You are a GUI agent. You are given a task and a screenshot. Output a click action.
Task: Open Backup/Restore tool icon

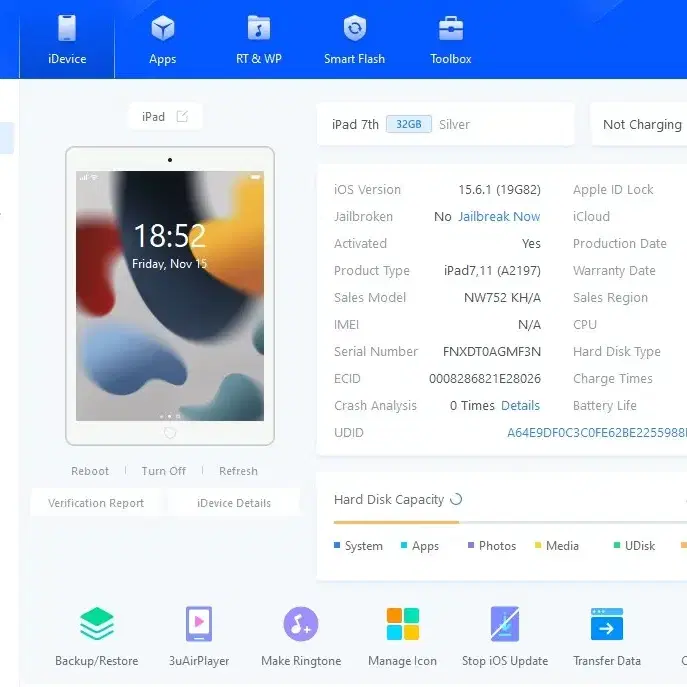point(97,624)
